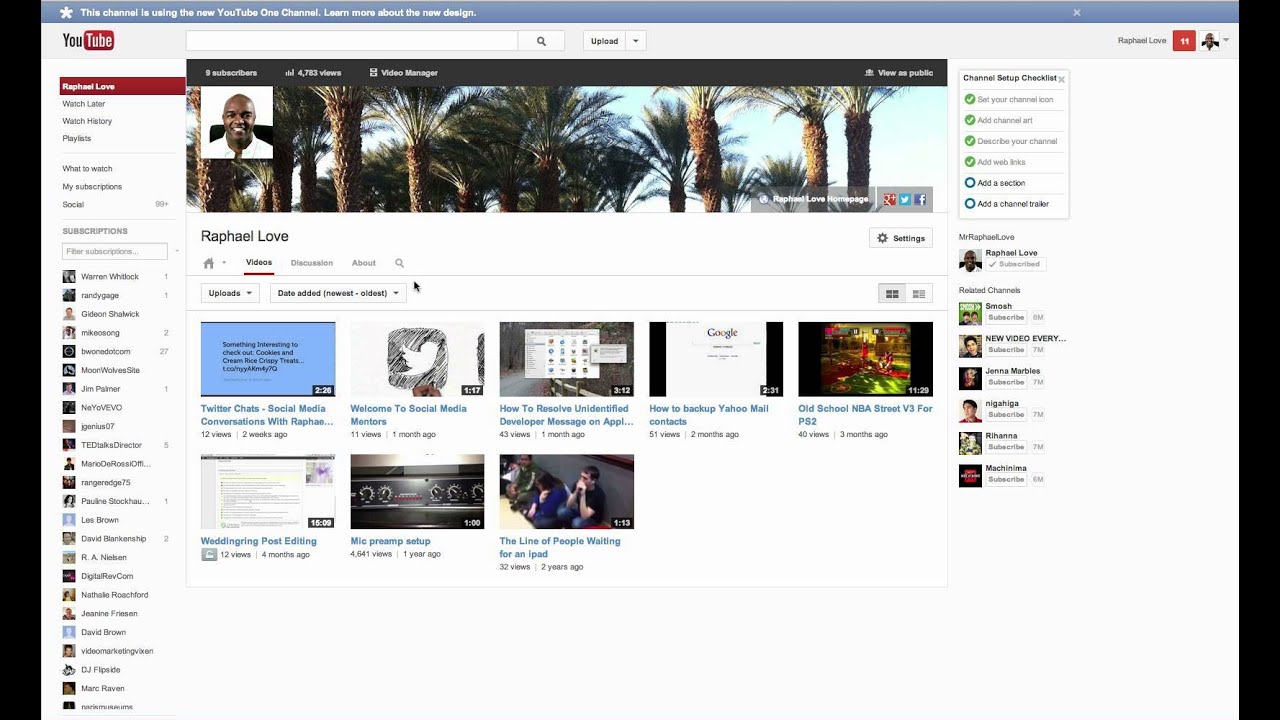
Task: Open channel Settings button
Action: point(901,238)
